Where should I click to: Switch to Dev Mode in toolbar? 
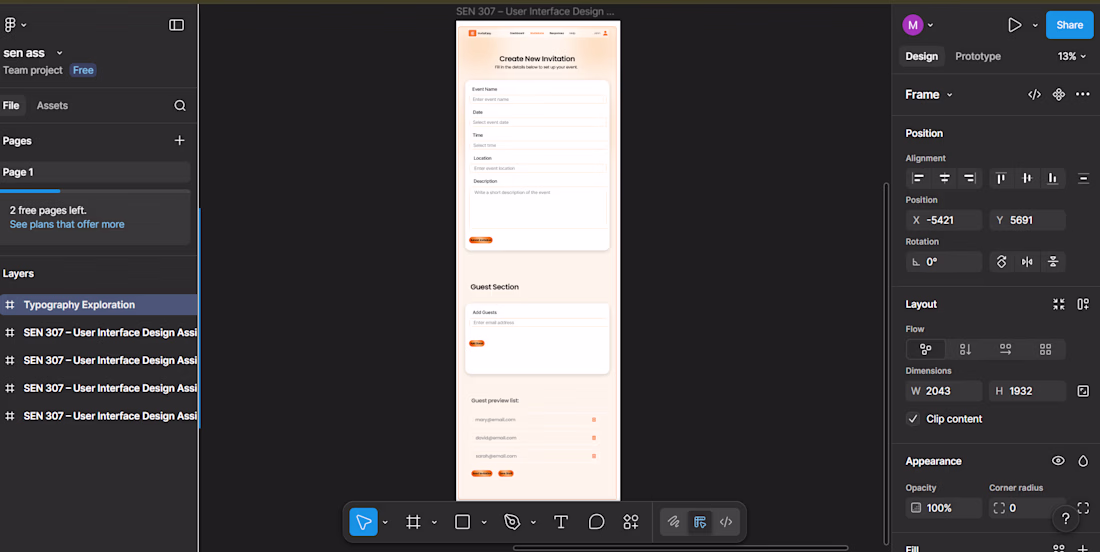tap(726, 522)
